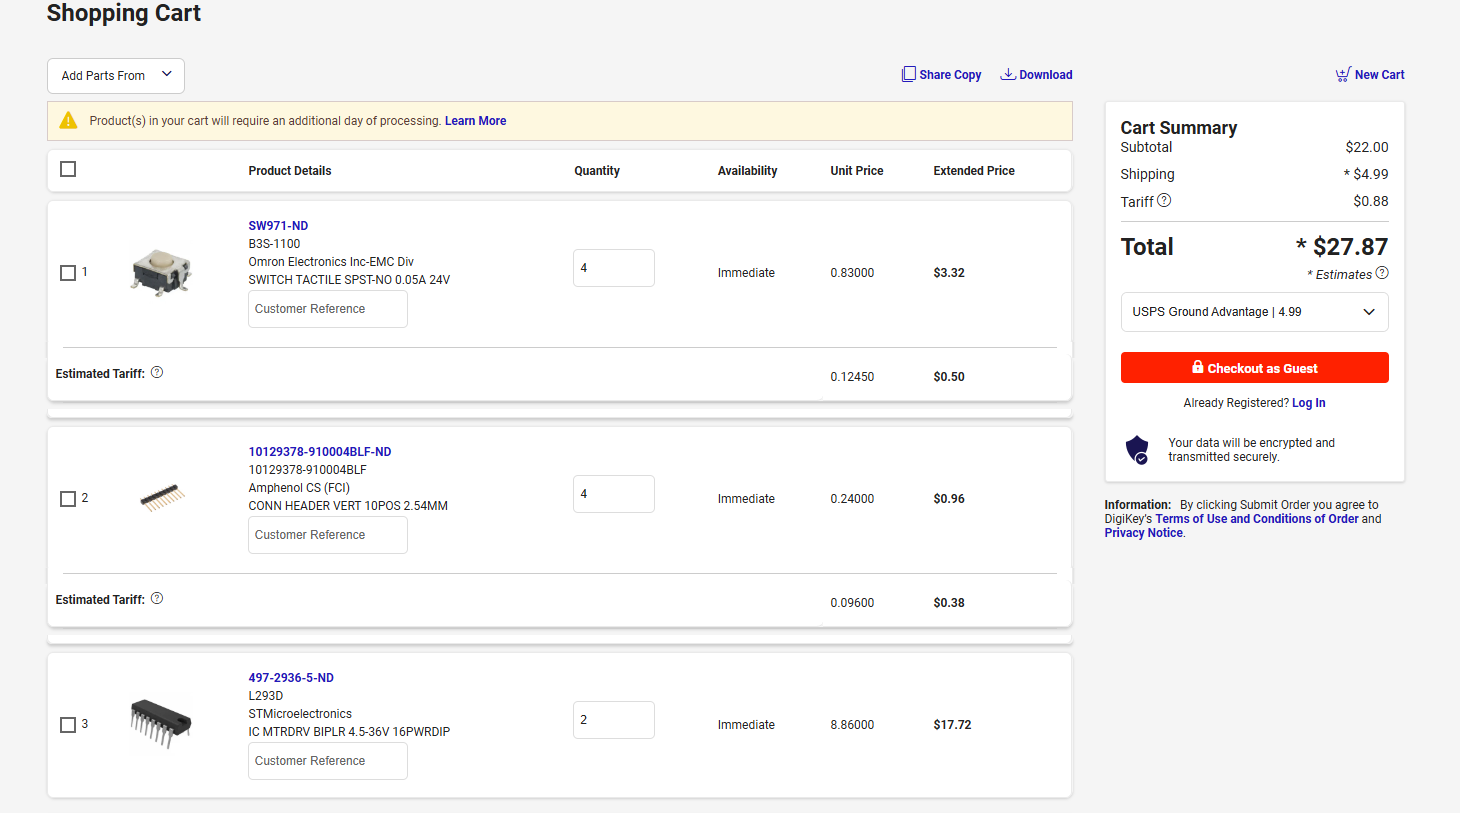This screenshot has height=813, width=1460.
Task: Click the Download cart icon
Action: point(1008,74)
